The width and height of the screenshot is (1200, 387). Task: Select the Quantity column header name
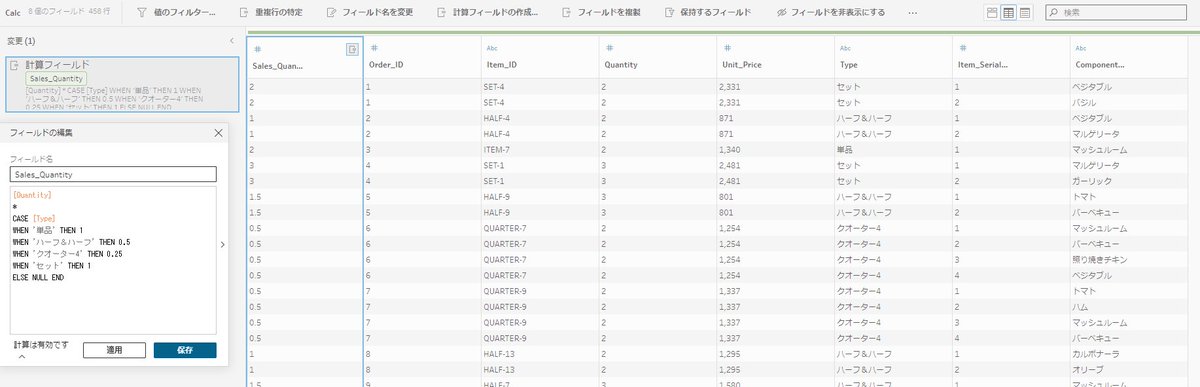click(x=621, y=66)
